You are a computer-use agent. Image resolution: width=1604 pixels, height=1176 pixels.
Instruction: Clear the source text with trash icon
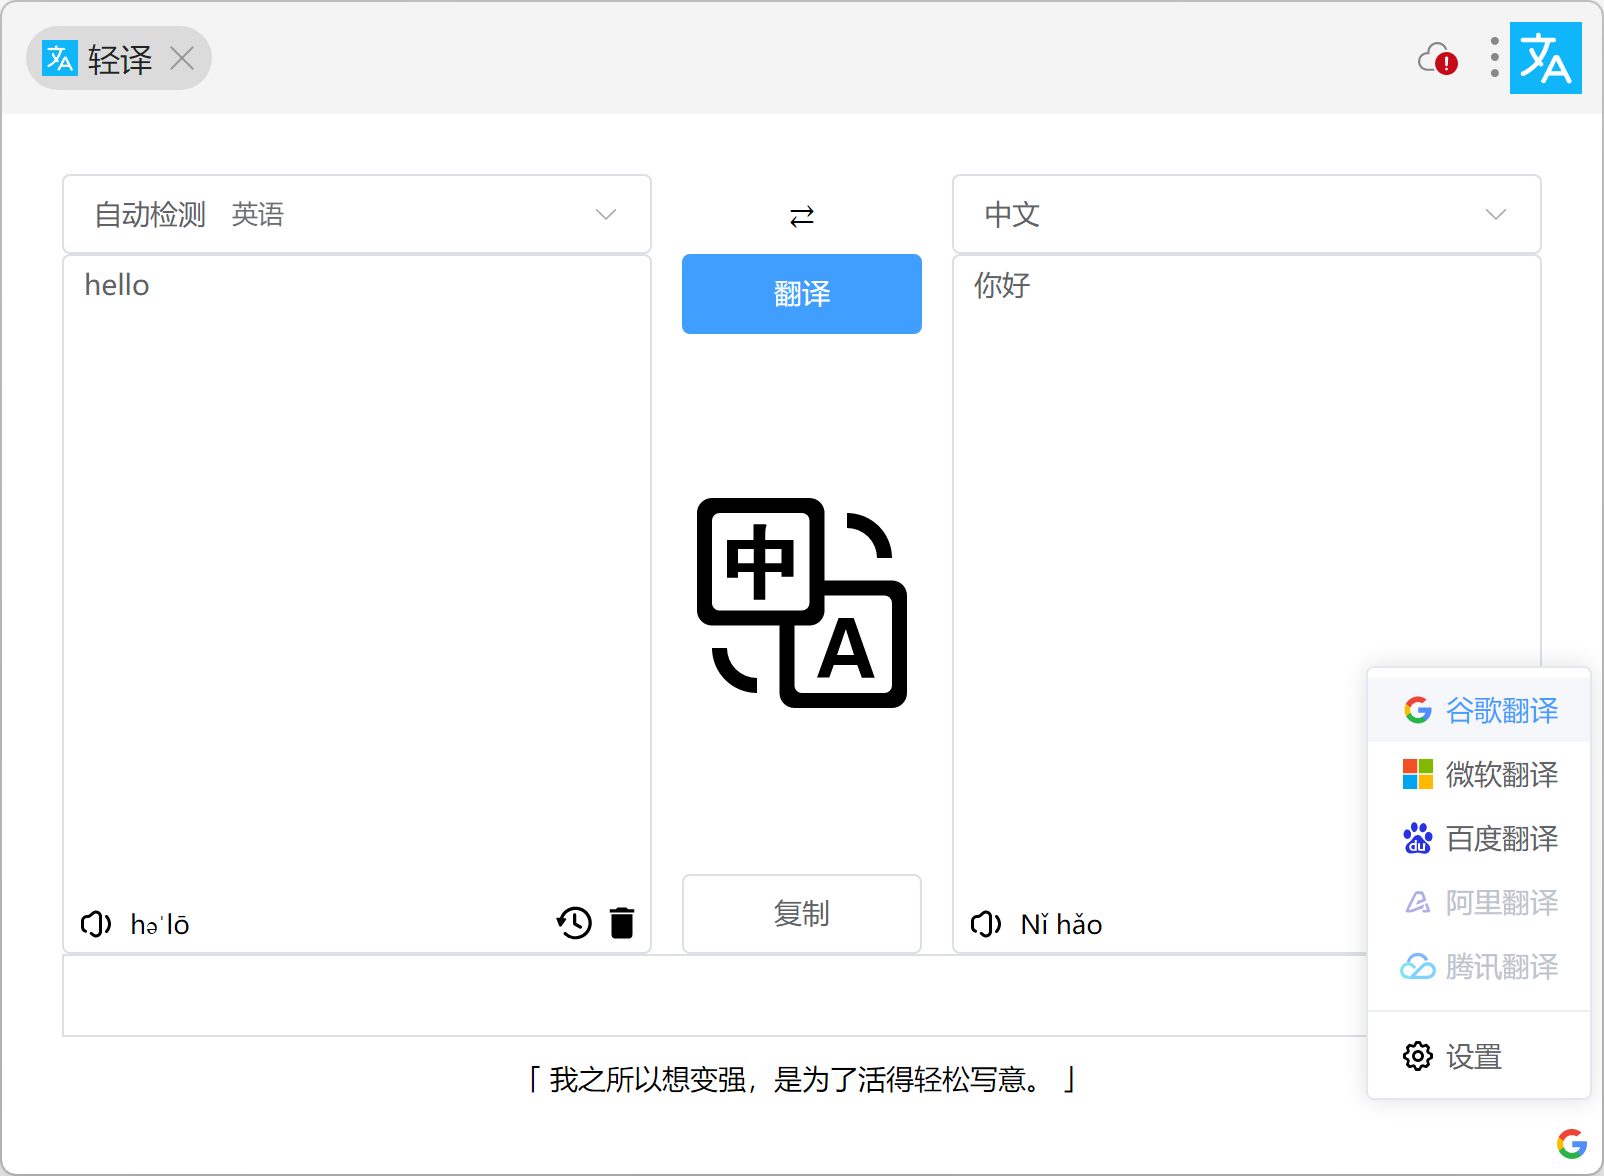(622, 923)
